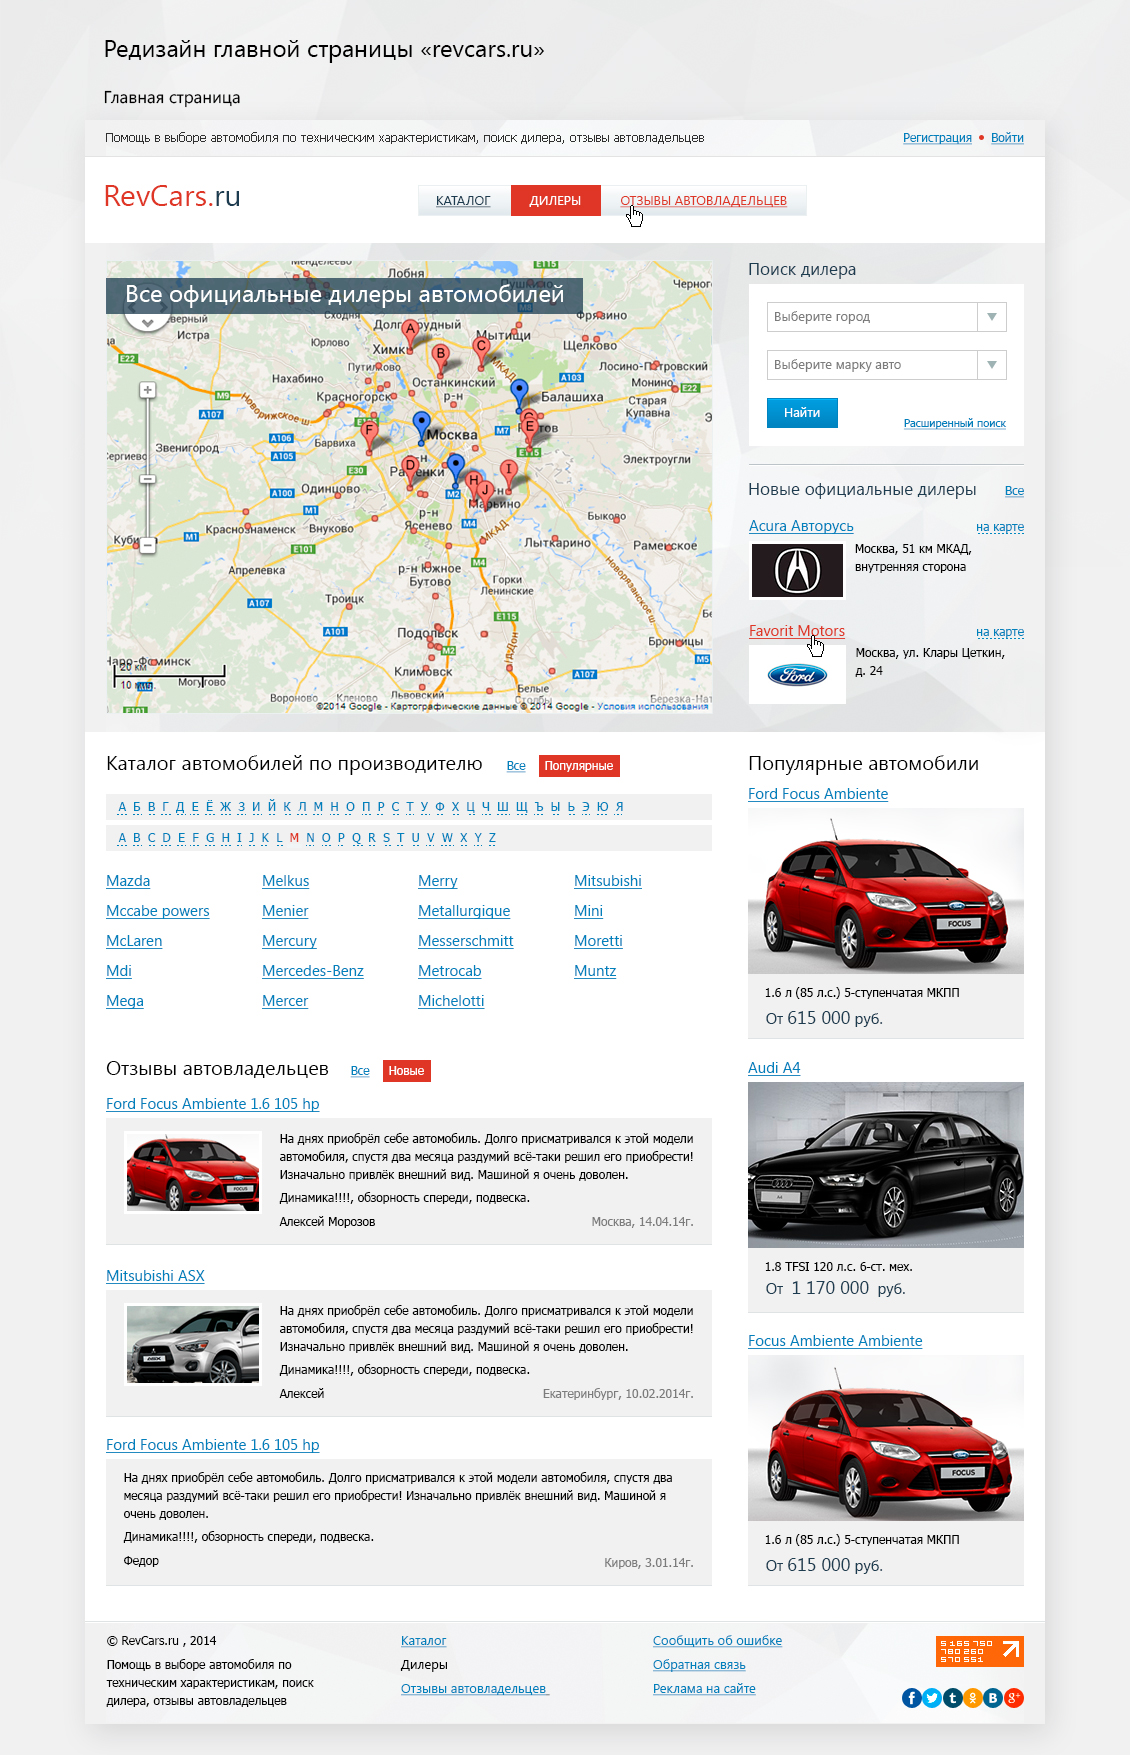Open the 'Favorit Motors' dealer link
The height and width of the screenshot is (1755, 1130).
click(x=797, y=631)
